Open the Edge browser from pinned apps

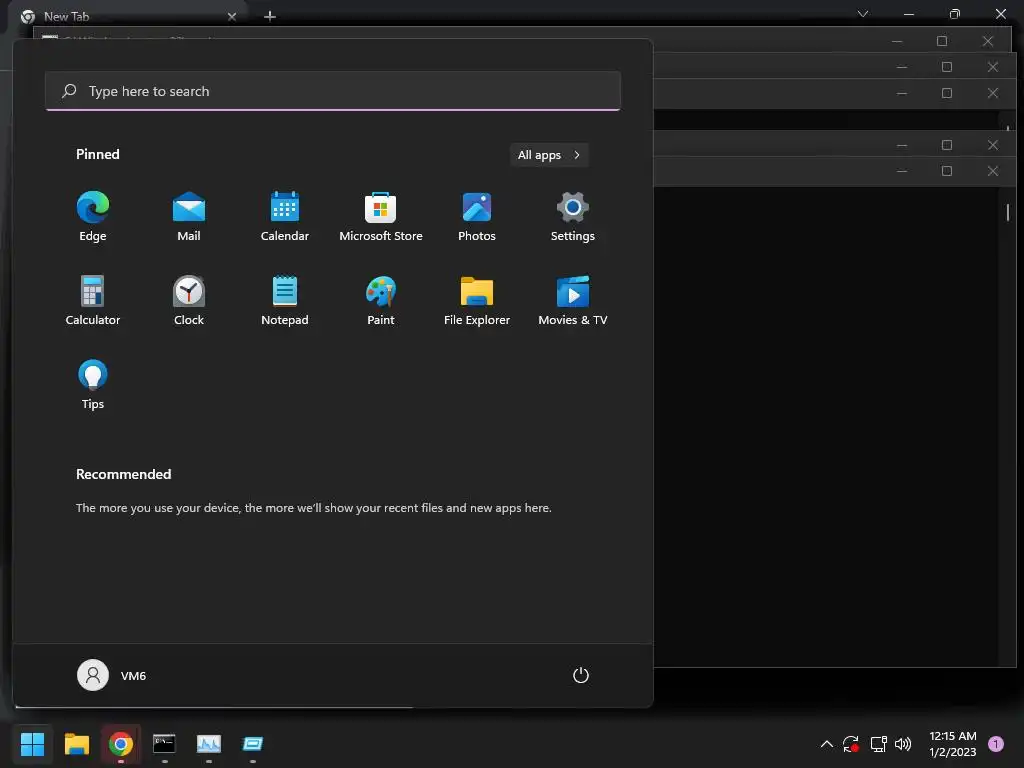pyautogui.click(x=93, y=216)
